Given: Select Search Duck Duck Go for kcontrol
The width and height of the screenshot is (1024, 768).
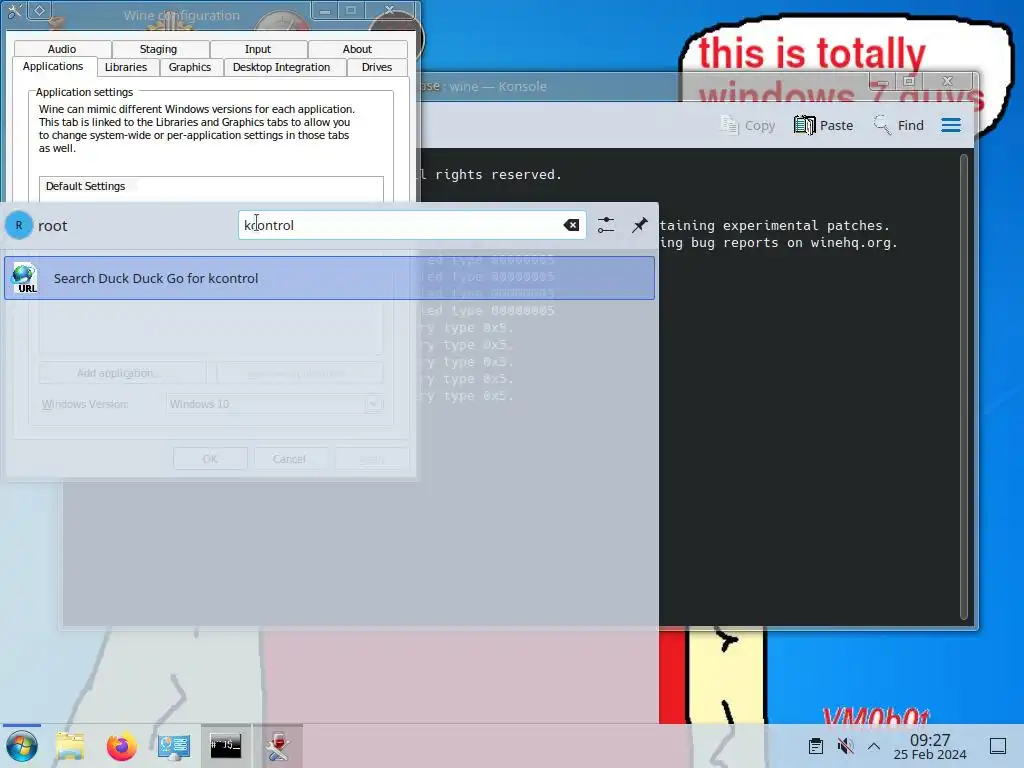Looking at the screenshot, I should tap(329, 278).
